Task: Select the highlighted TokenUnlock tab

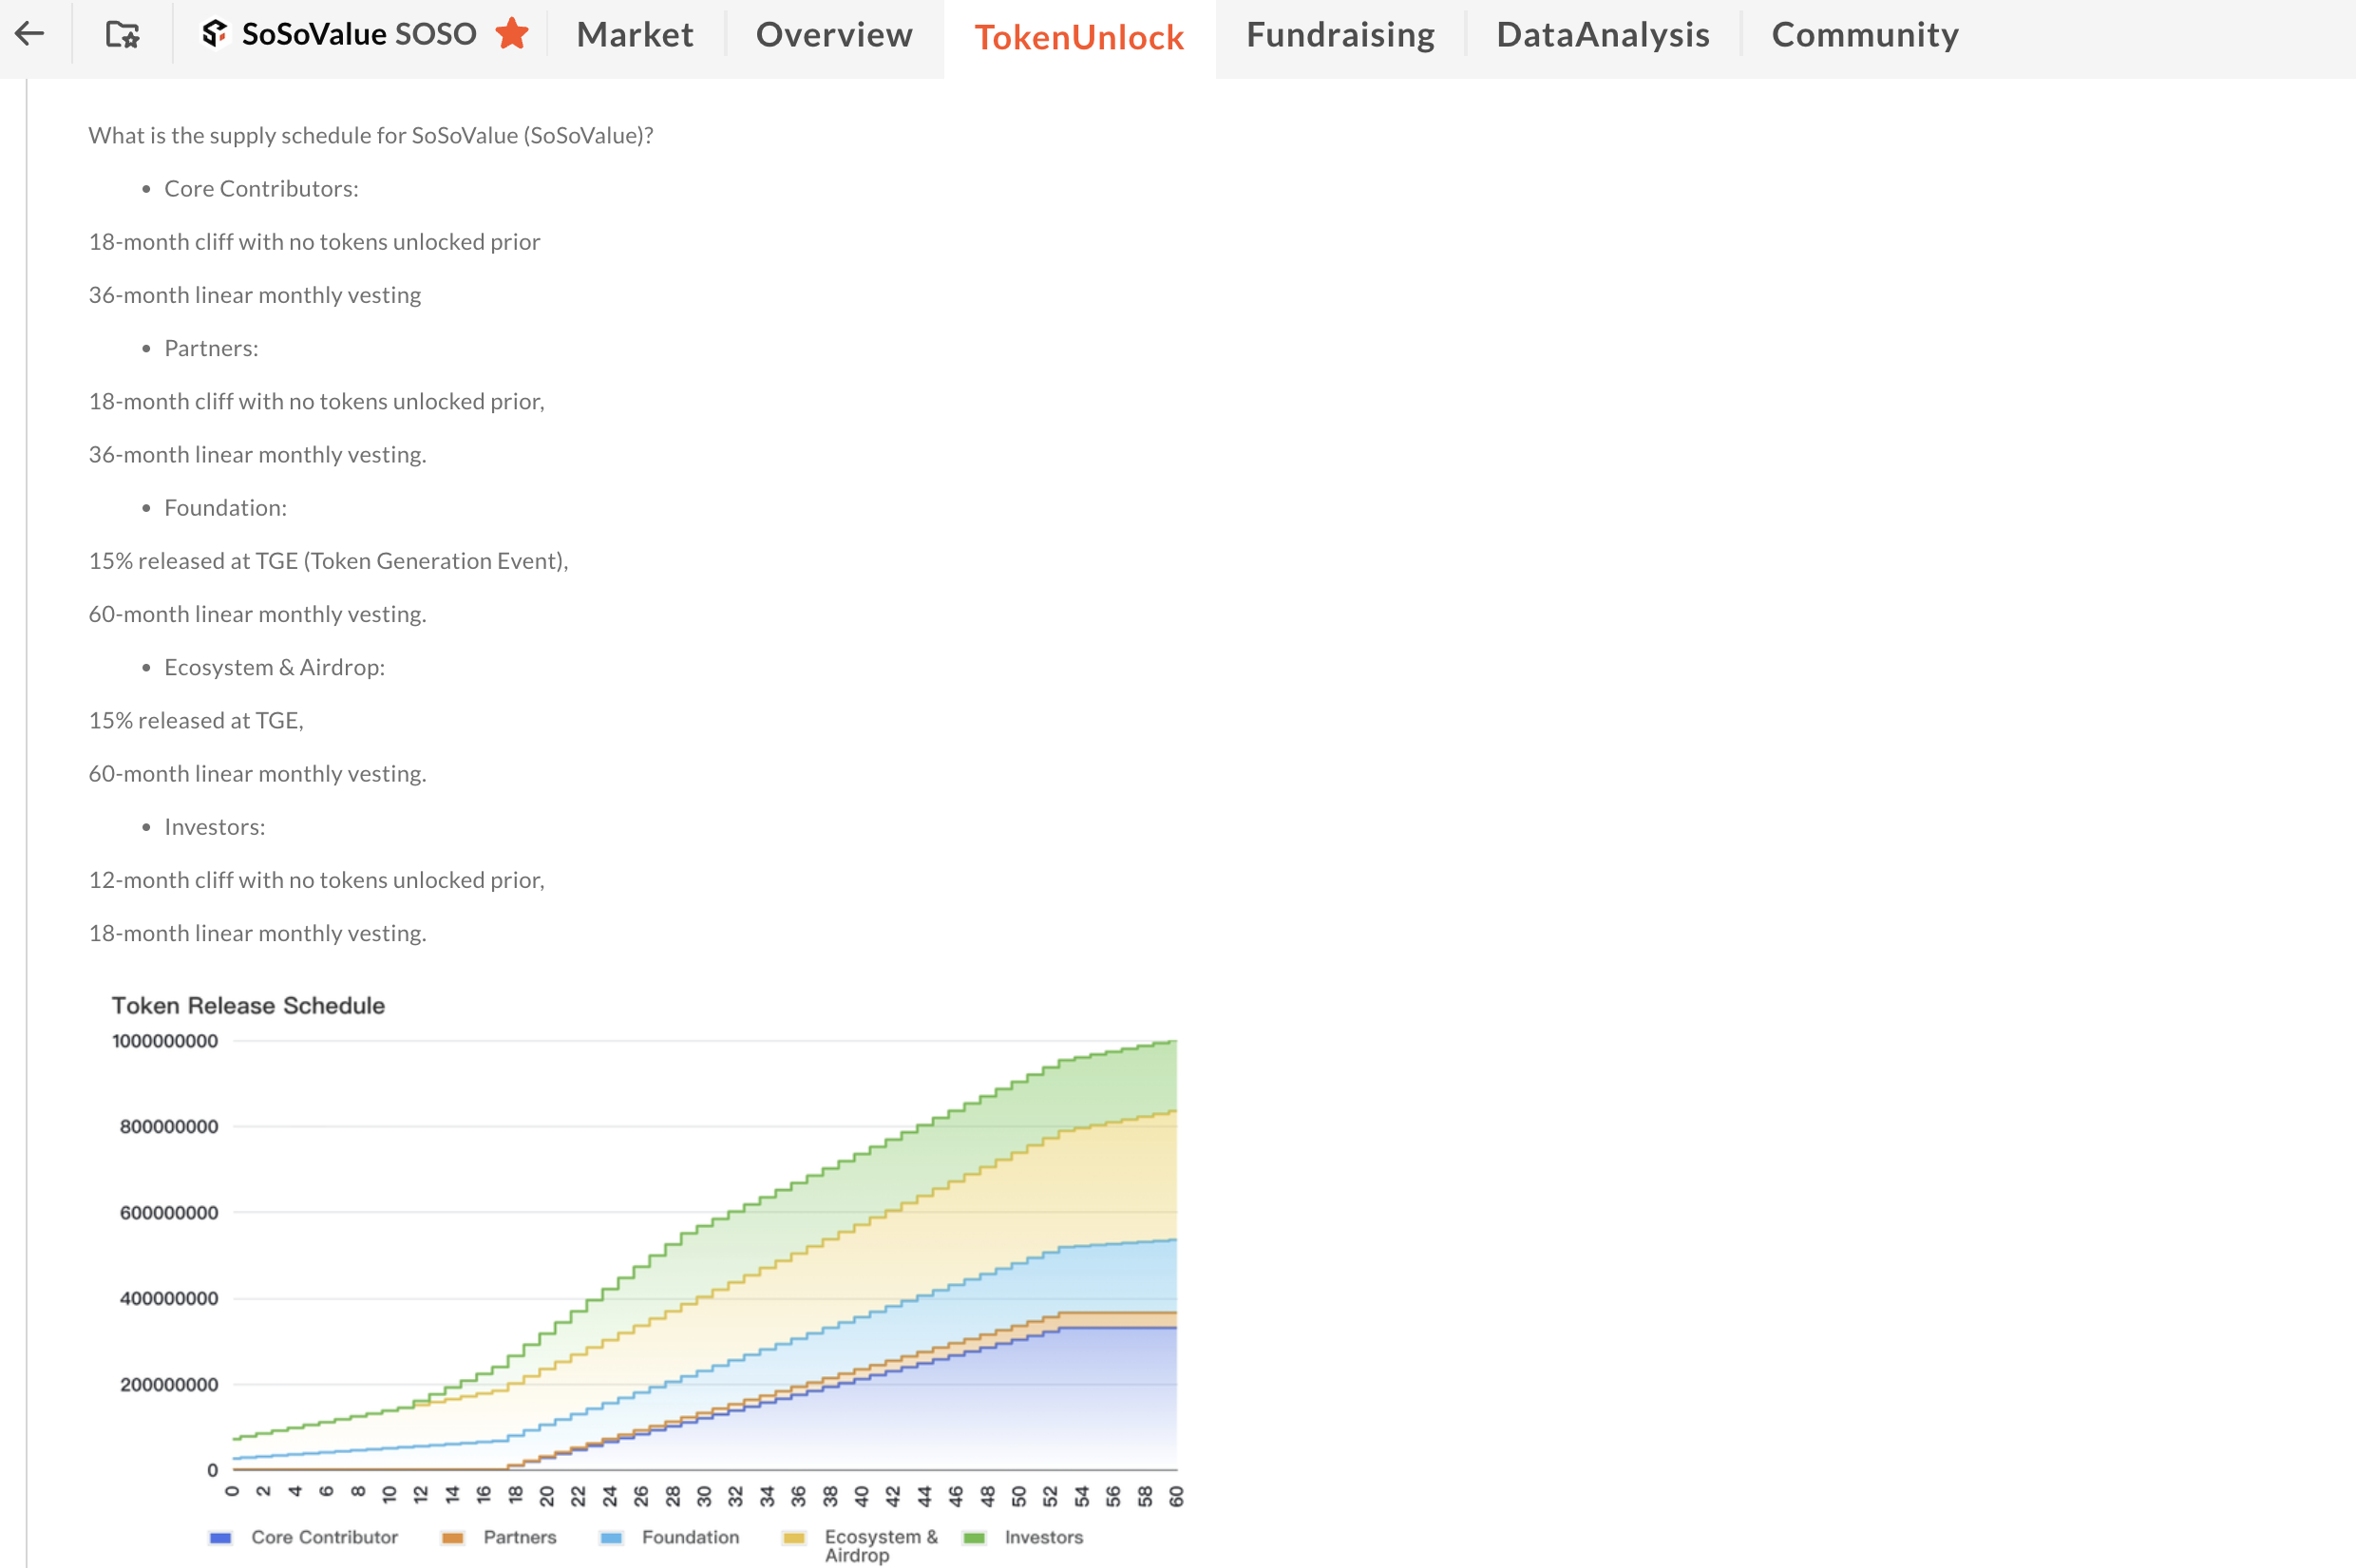Action: click(1080, 33)
